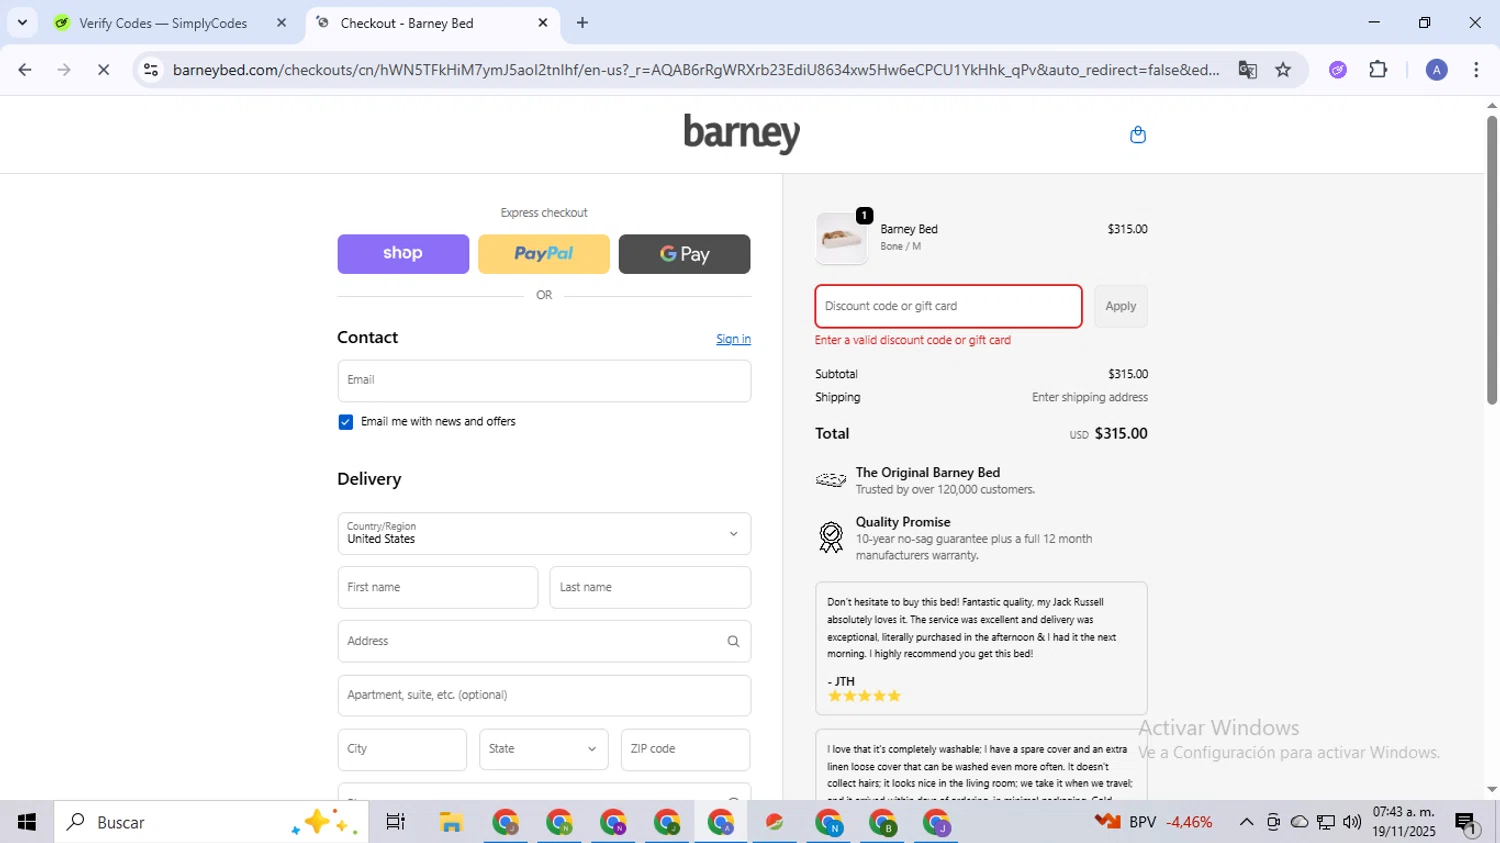Close the Verify Codes — SimplyCodes tab
The image size is (1500, 843).
281,23
